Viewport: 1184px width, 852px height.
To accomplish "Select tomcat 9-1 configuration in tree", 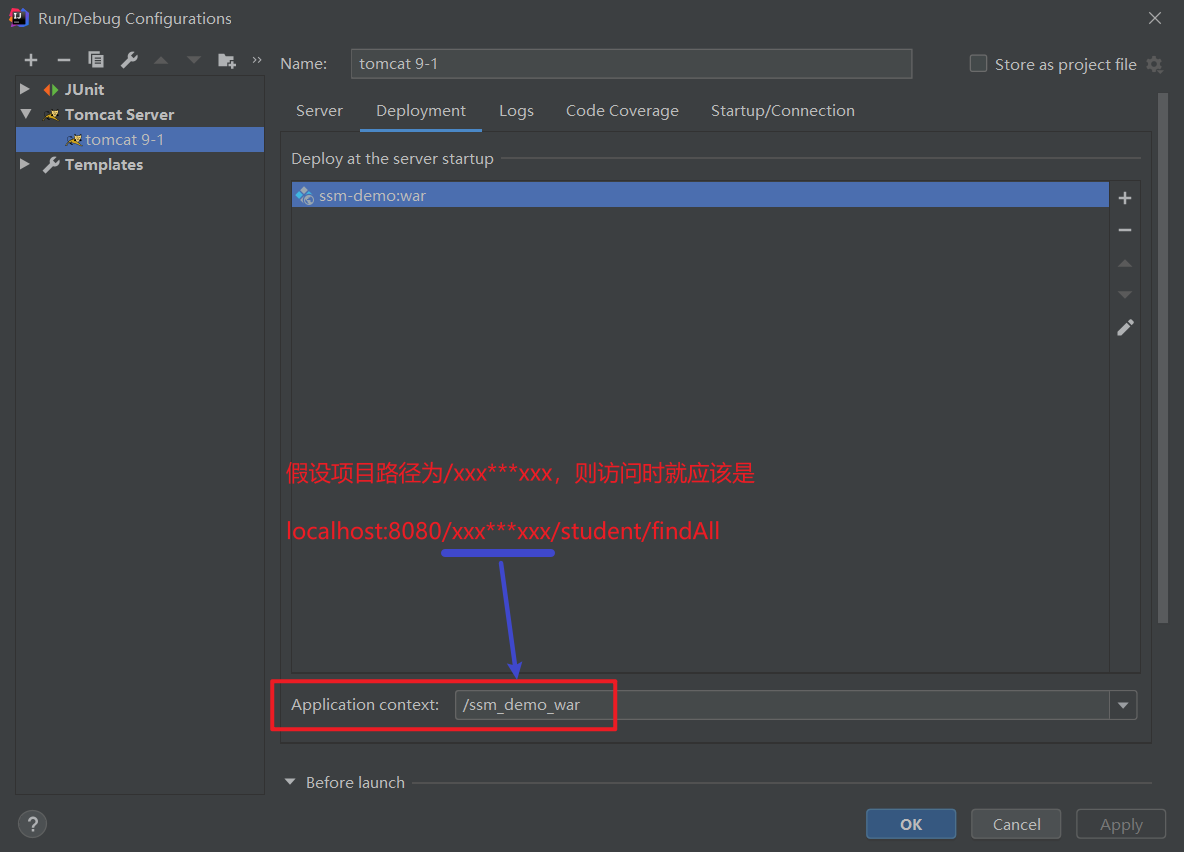I will [140, 140].
